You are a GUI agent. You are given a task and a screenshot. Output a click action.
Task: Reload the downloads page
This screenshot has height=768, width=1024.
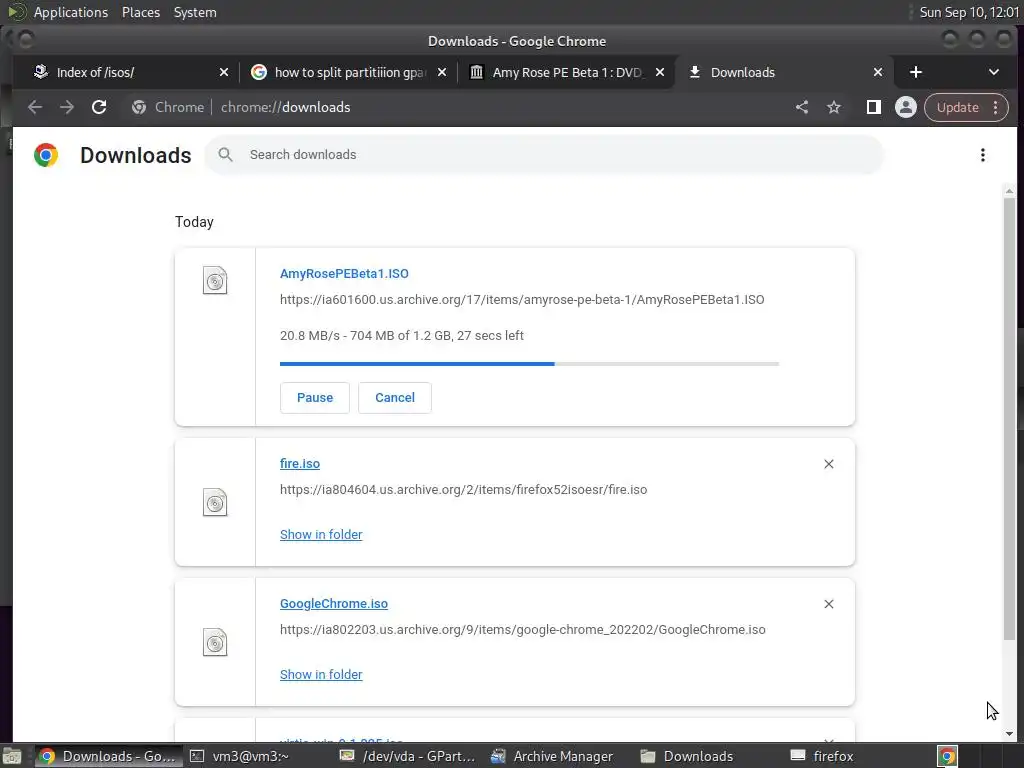coord(99,107)
